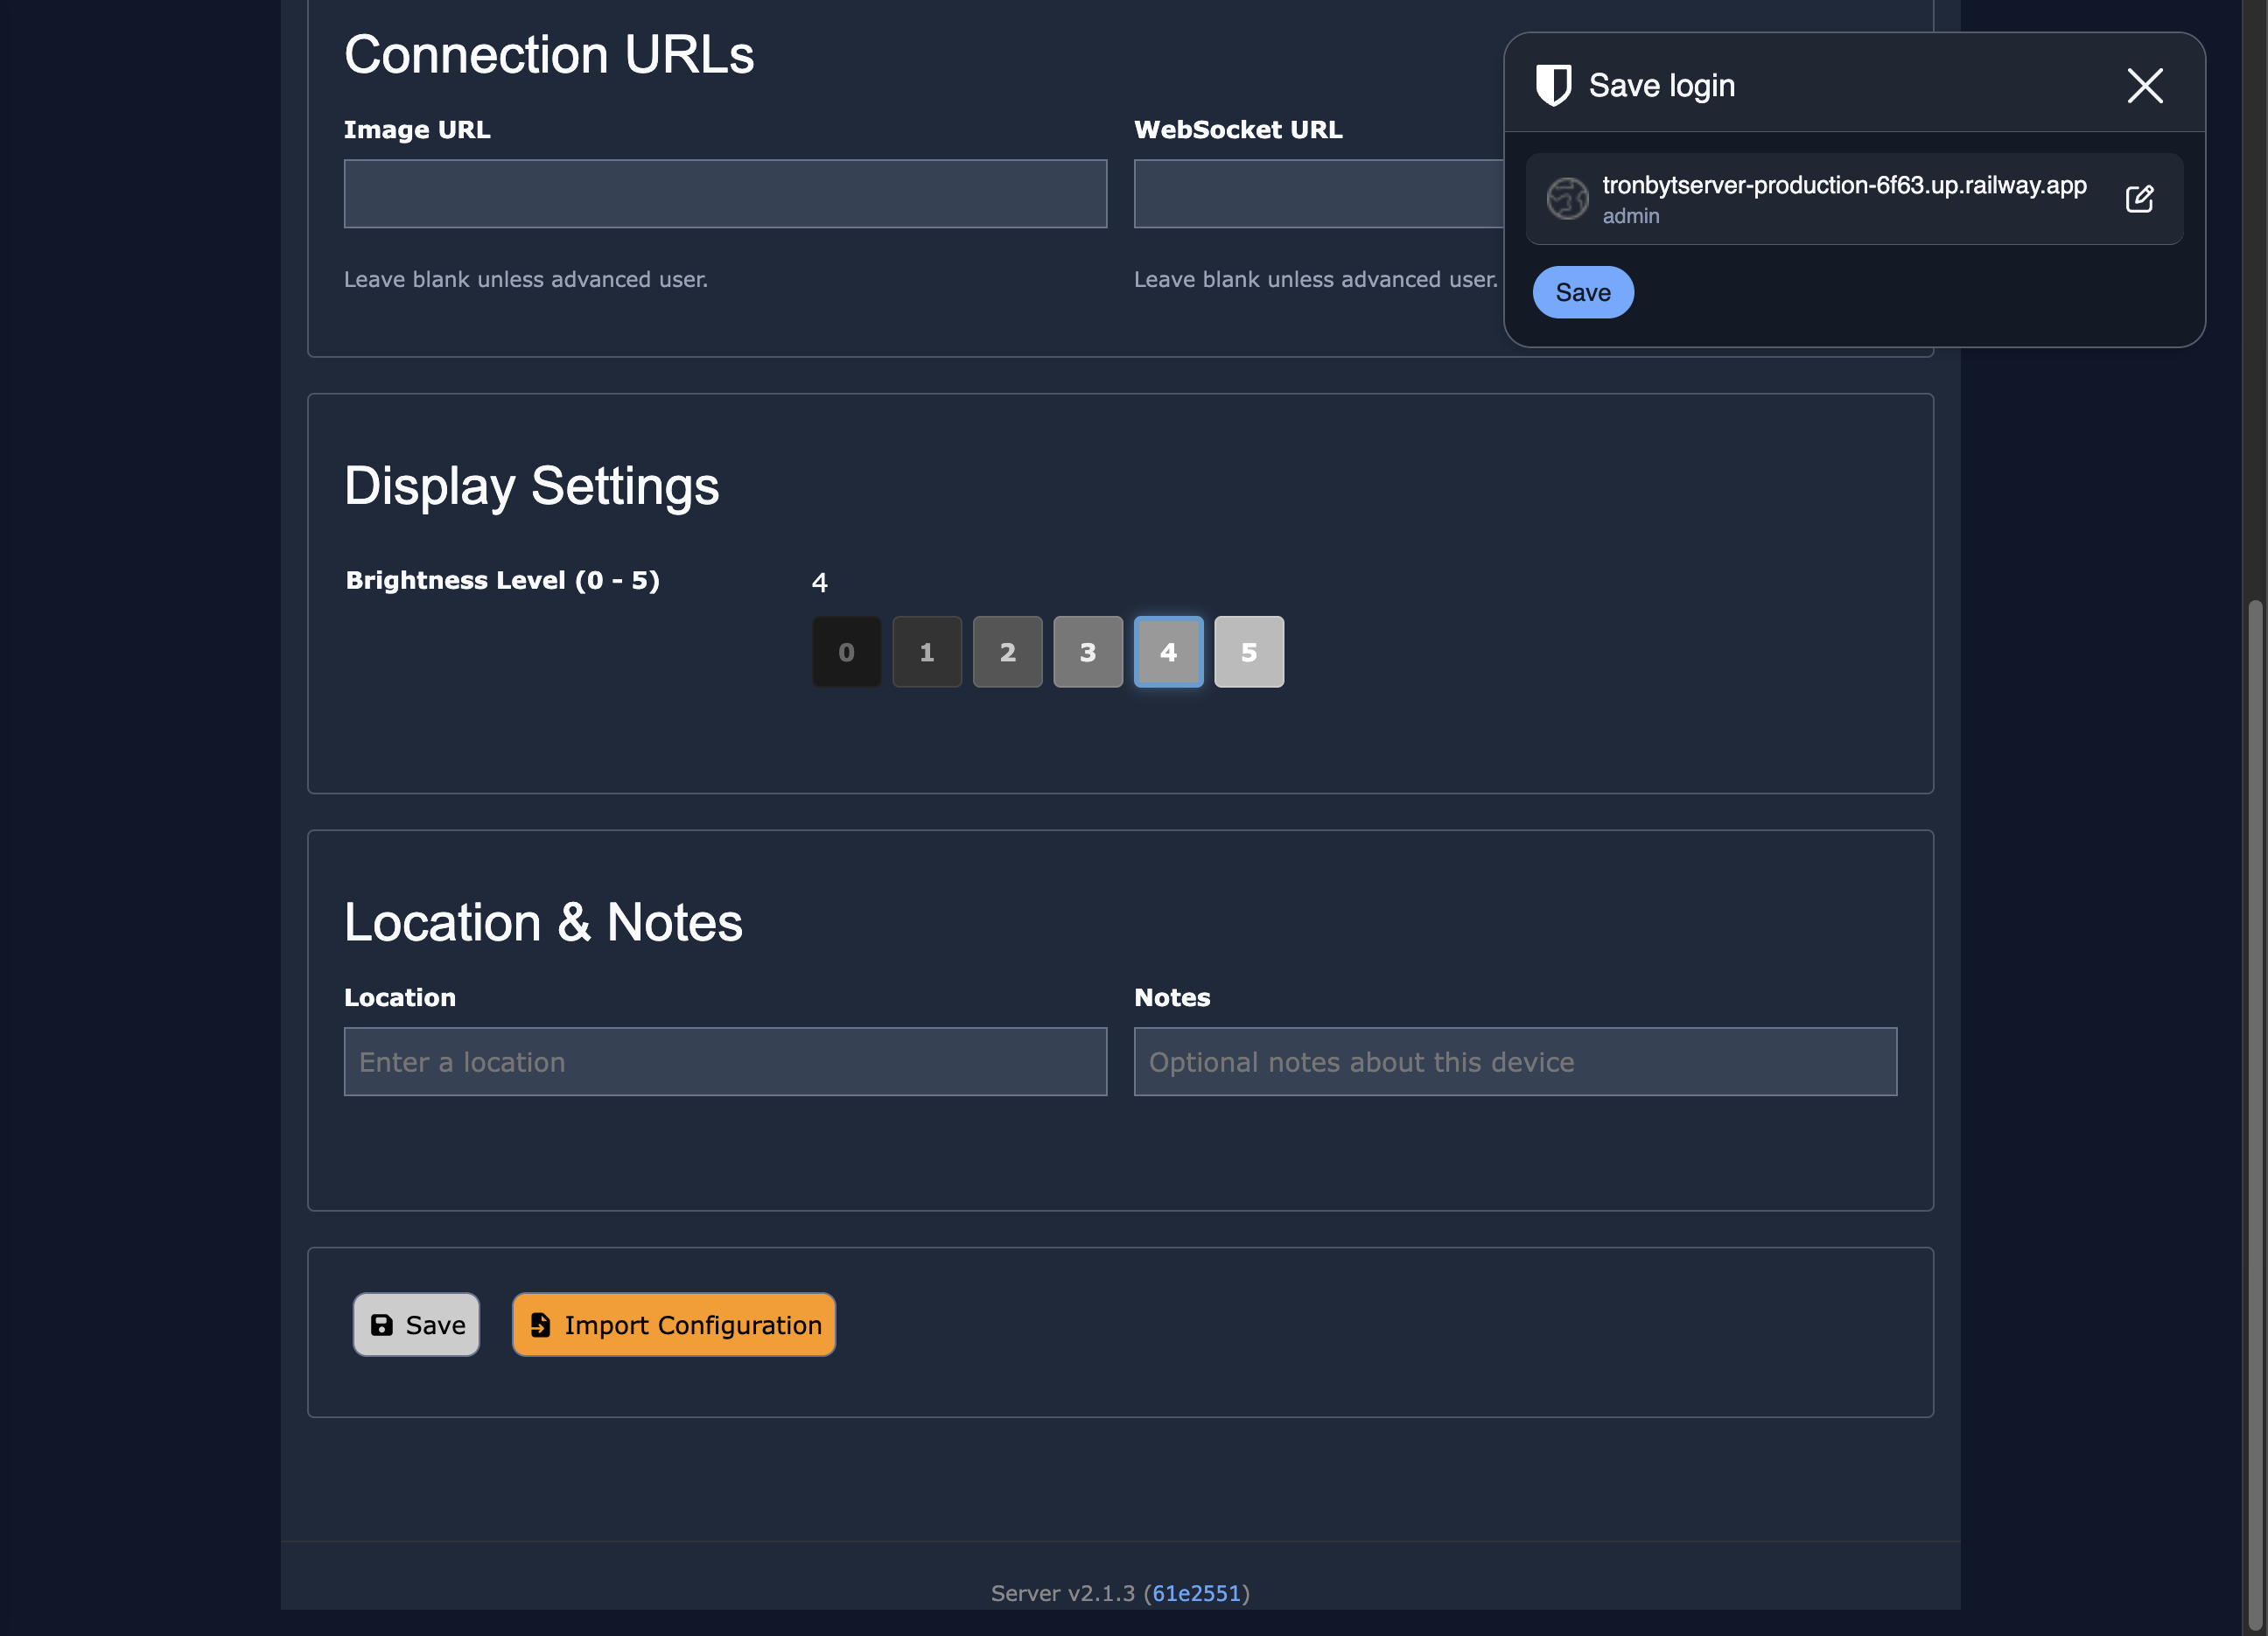Click the Image URL input field
The height and width of the screenshot is (1636, 2268).
tap(725, 194)
